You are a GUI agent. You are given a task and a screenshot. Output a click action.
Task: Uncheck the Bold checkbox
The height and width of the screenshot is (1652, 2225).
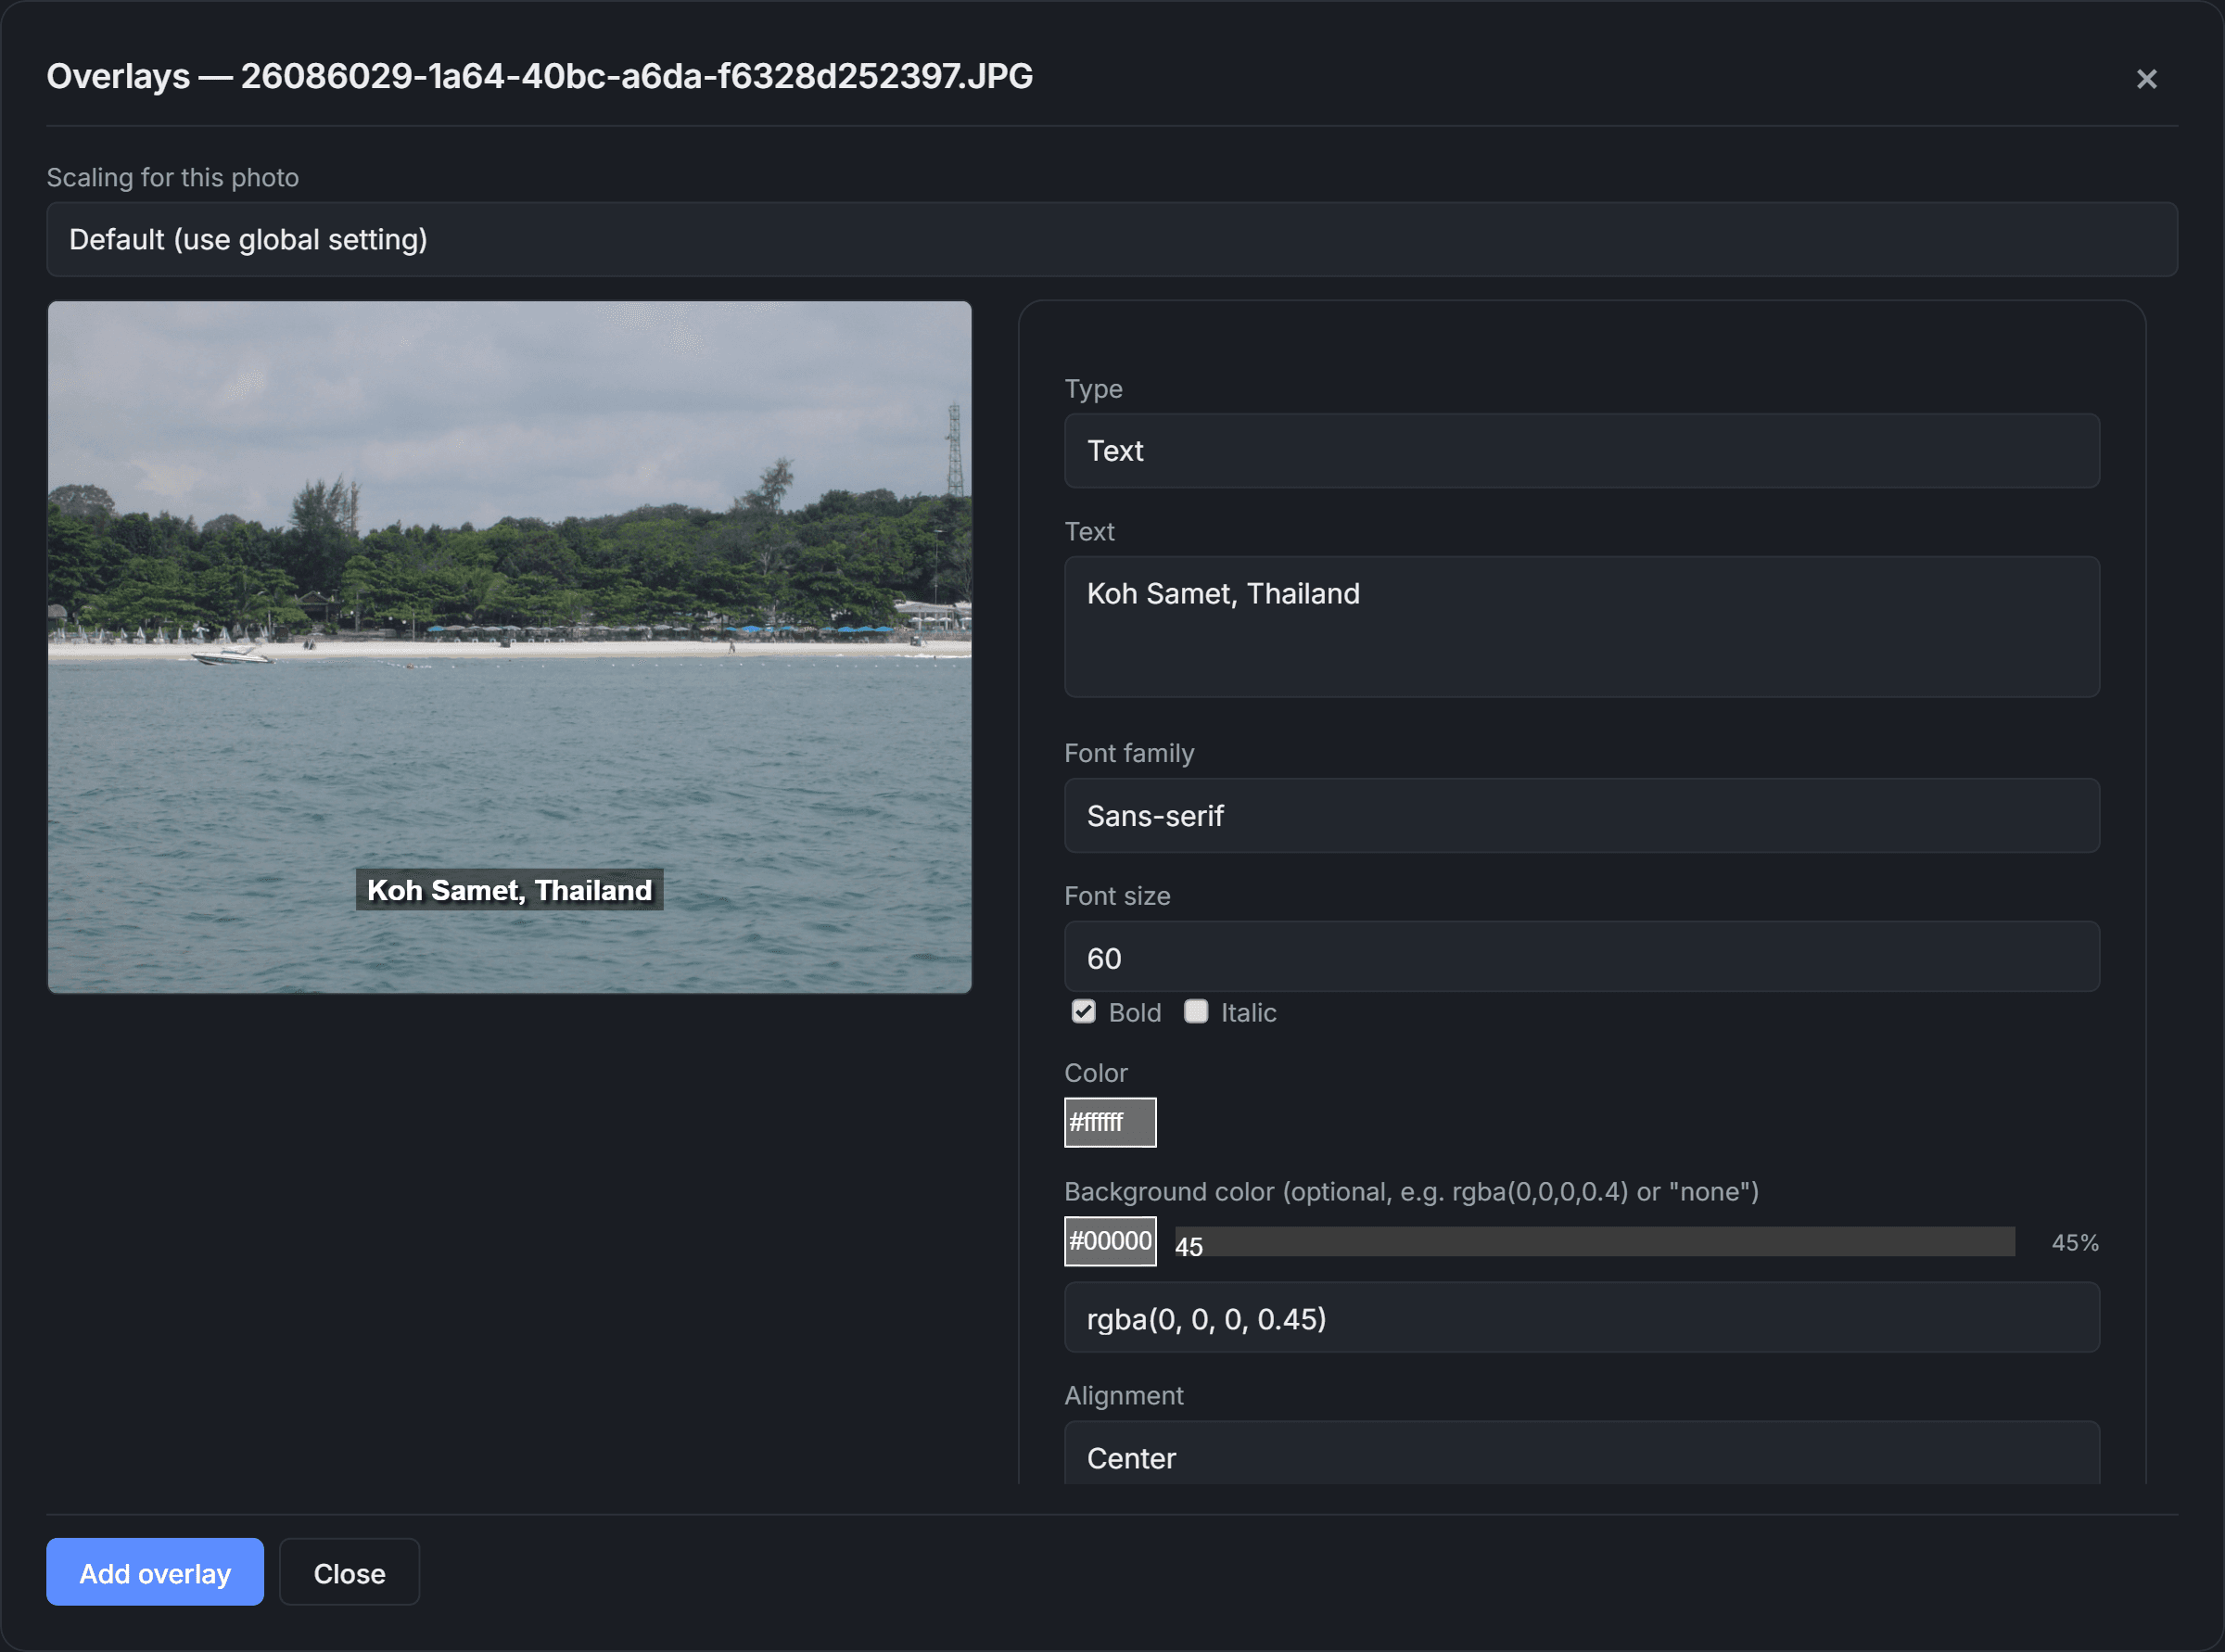(x=1083, y=1012)
